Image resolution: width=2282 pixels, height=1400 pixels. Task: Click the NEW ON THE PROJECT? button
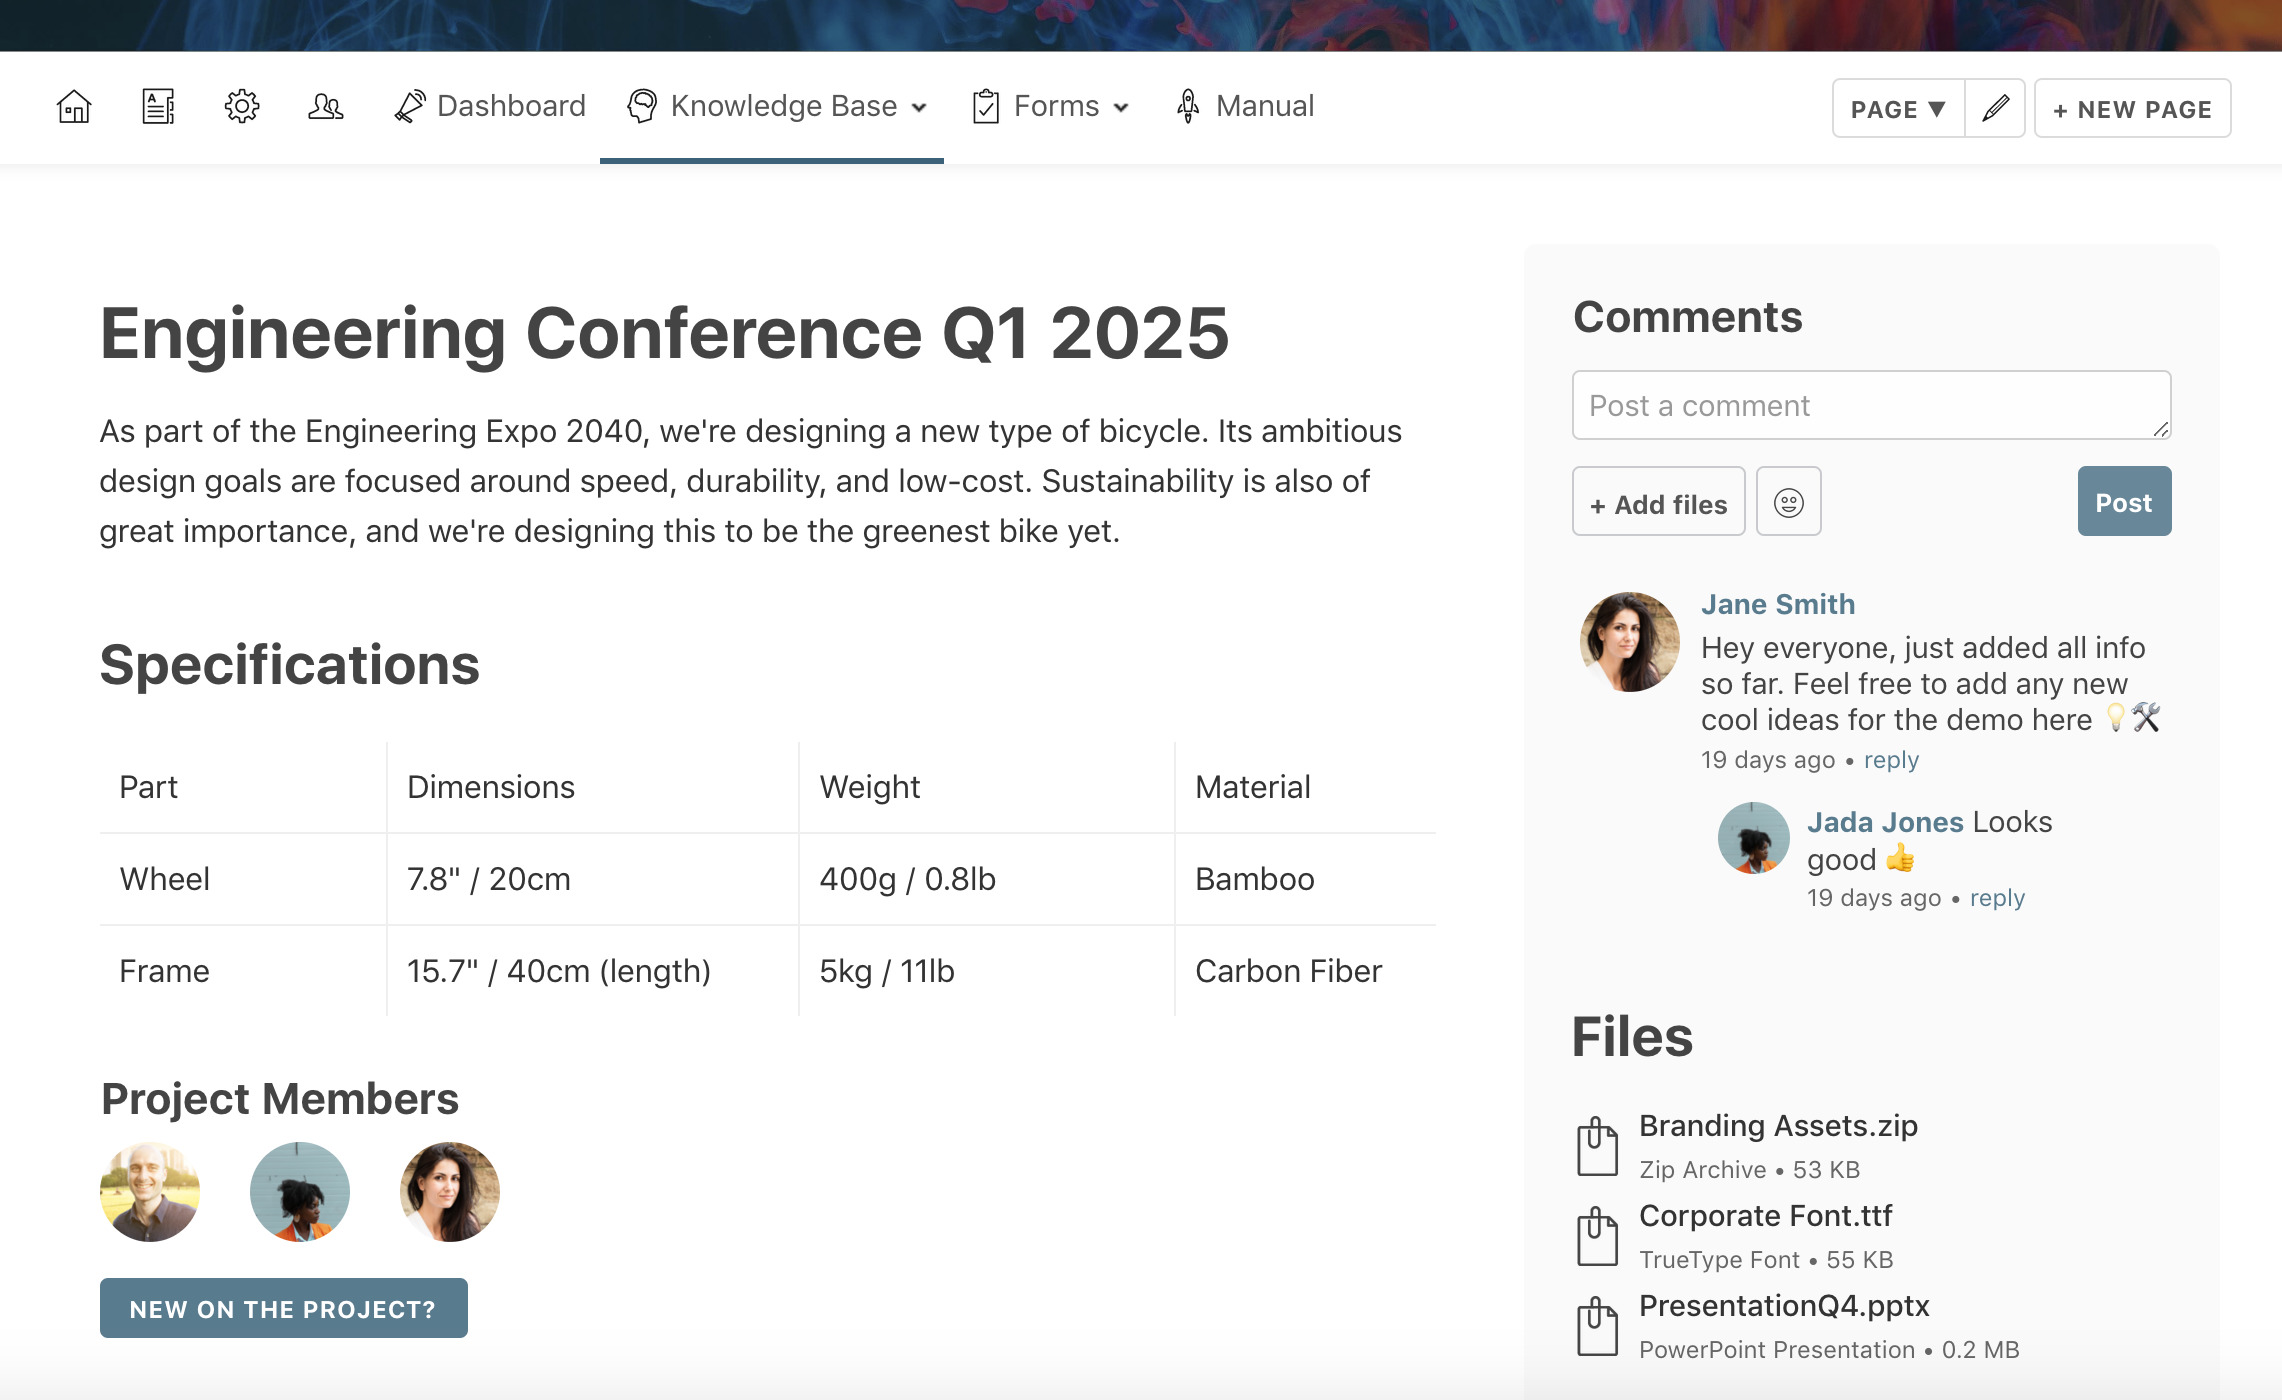point(284,1308)
